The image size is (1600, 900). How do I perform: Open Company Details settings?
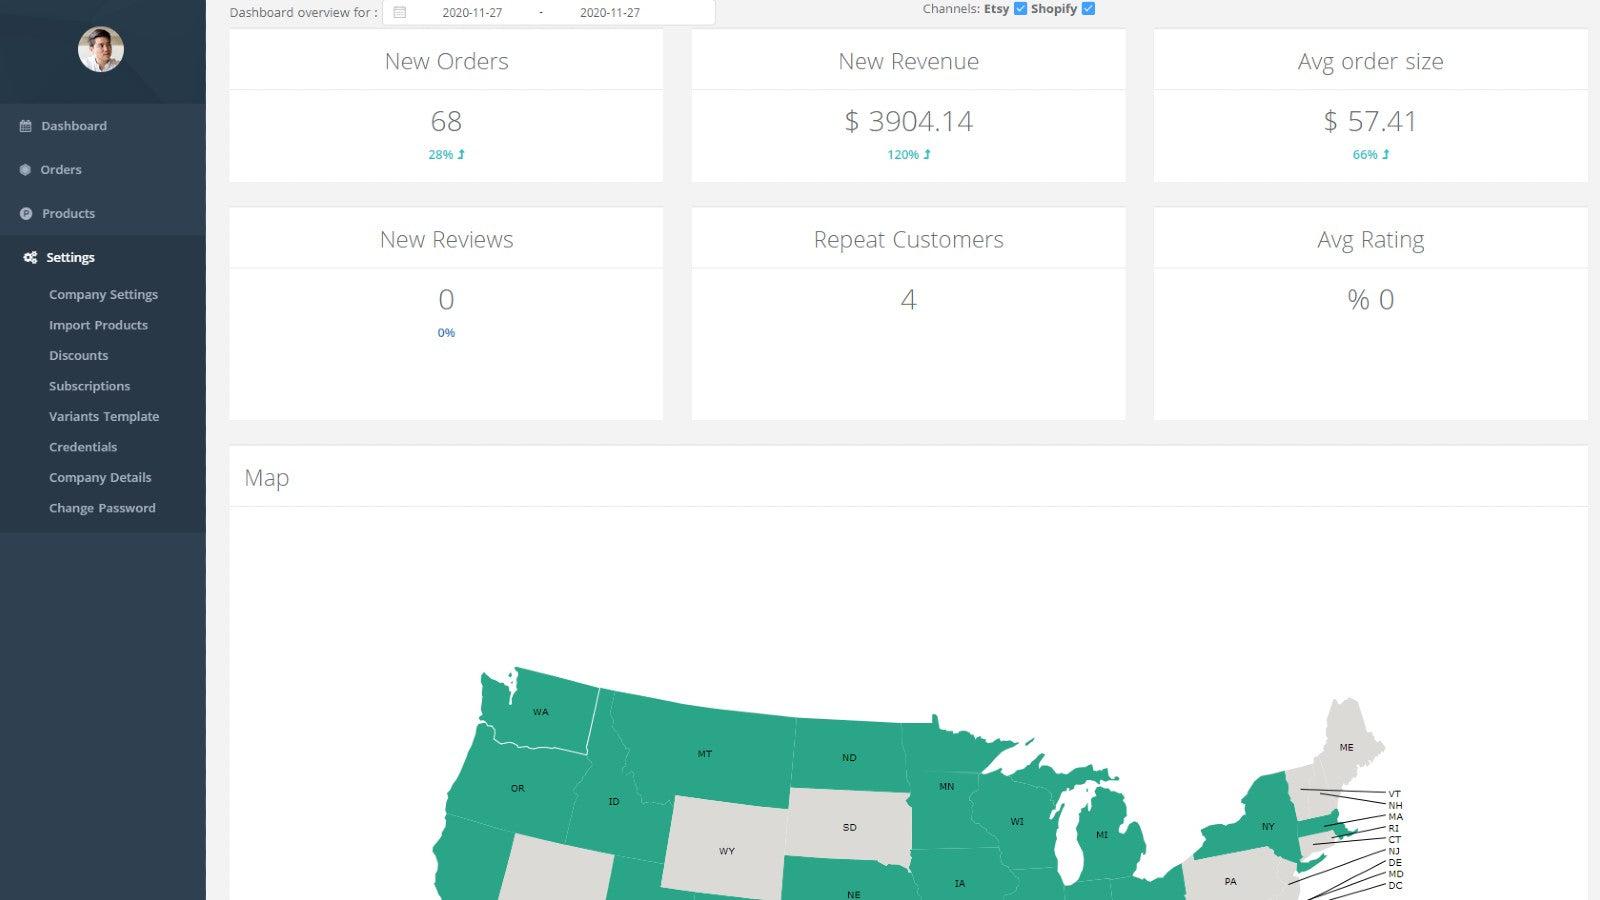pos(100,477)
